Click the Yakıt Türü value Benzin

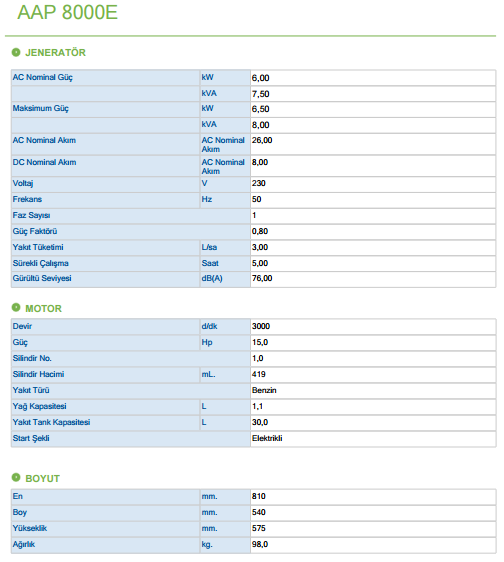(264, 390)
